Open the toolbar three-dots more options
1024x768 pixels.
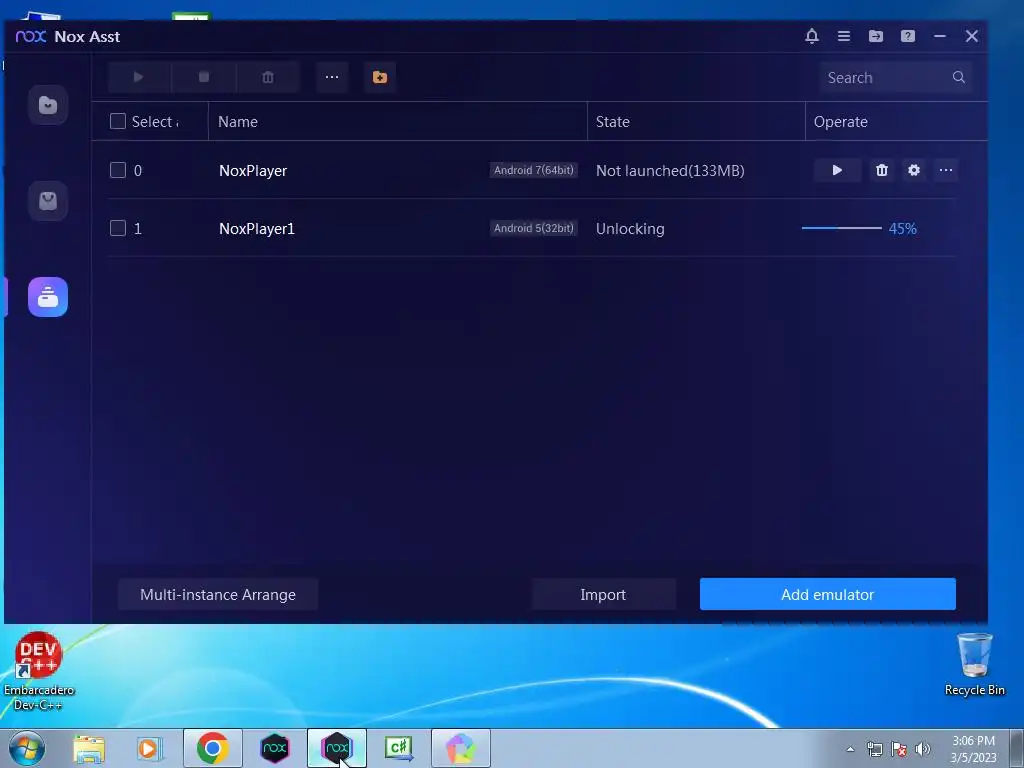(x=332, y=77)
